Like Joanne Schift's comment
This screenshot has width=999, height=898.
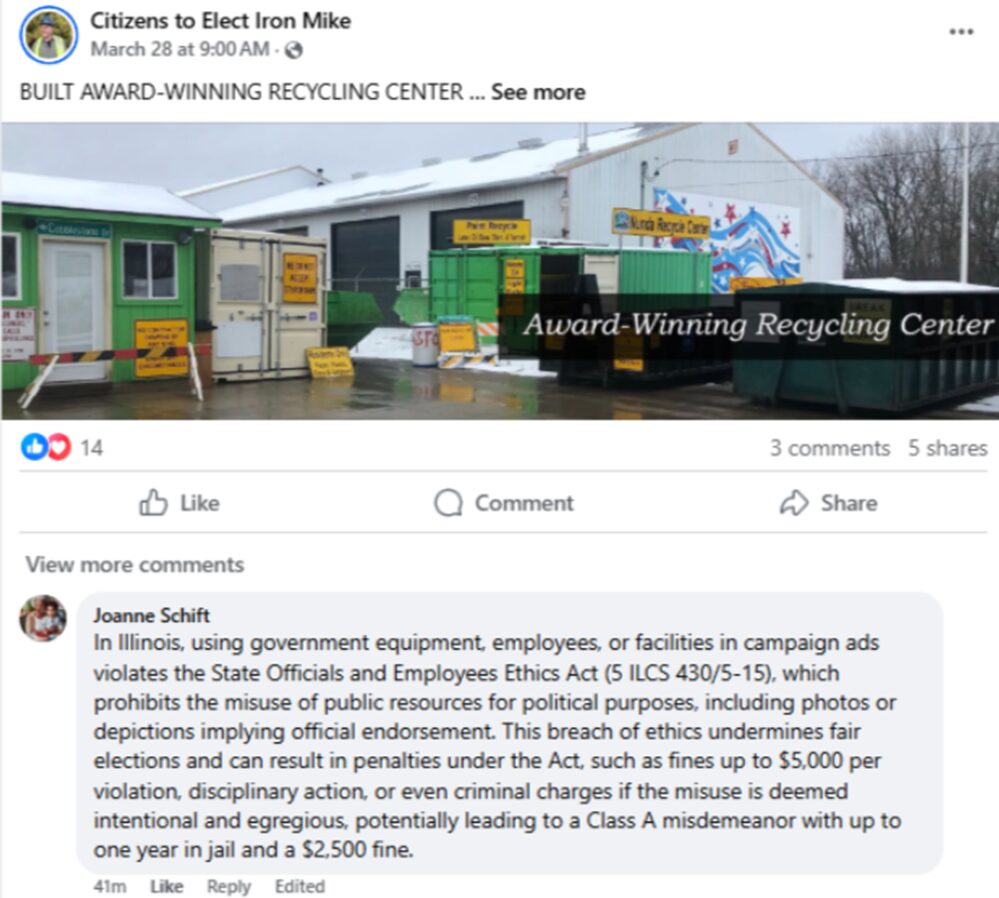166,886
